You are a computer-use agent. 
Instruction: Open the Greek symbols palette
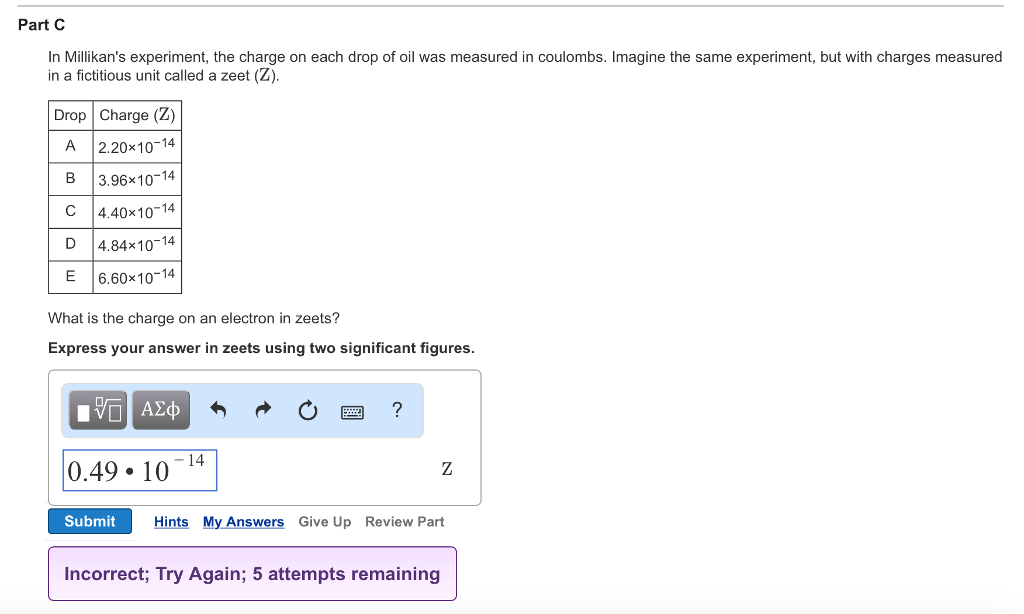pyautogui.click(x=160, y=409)
